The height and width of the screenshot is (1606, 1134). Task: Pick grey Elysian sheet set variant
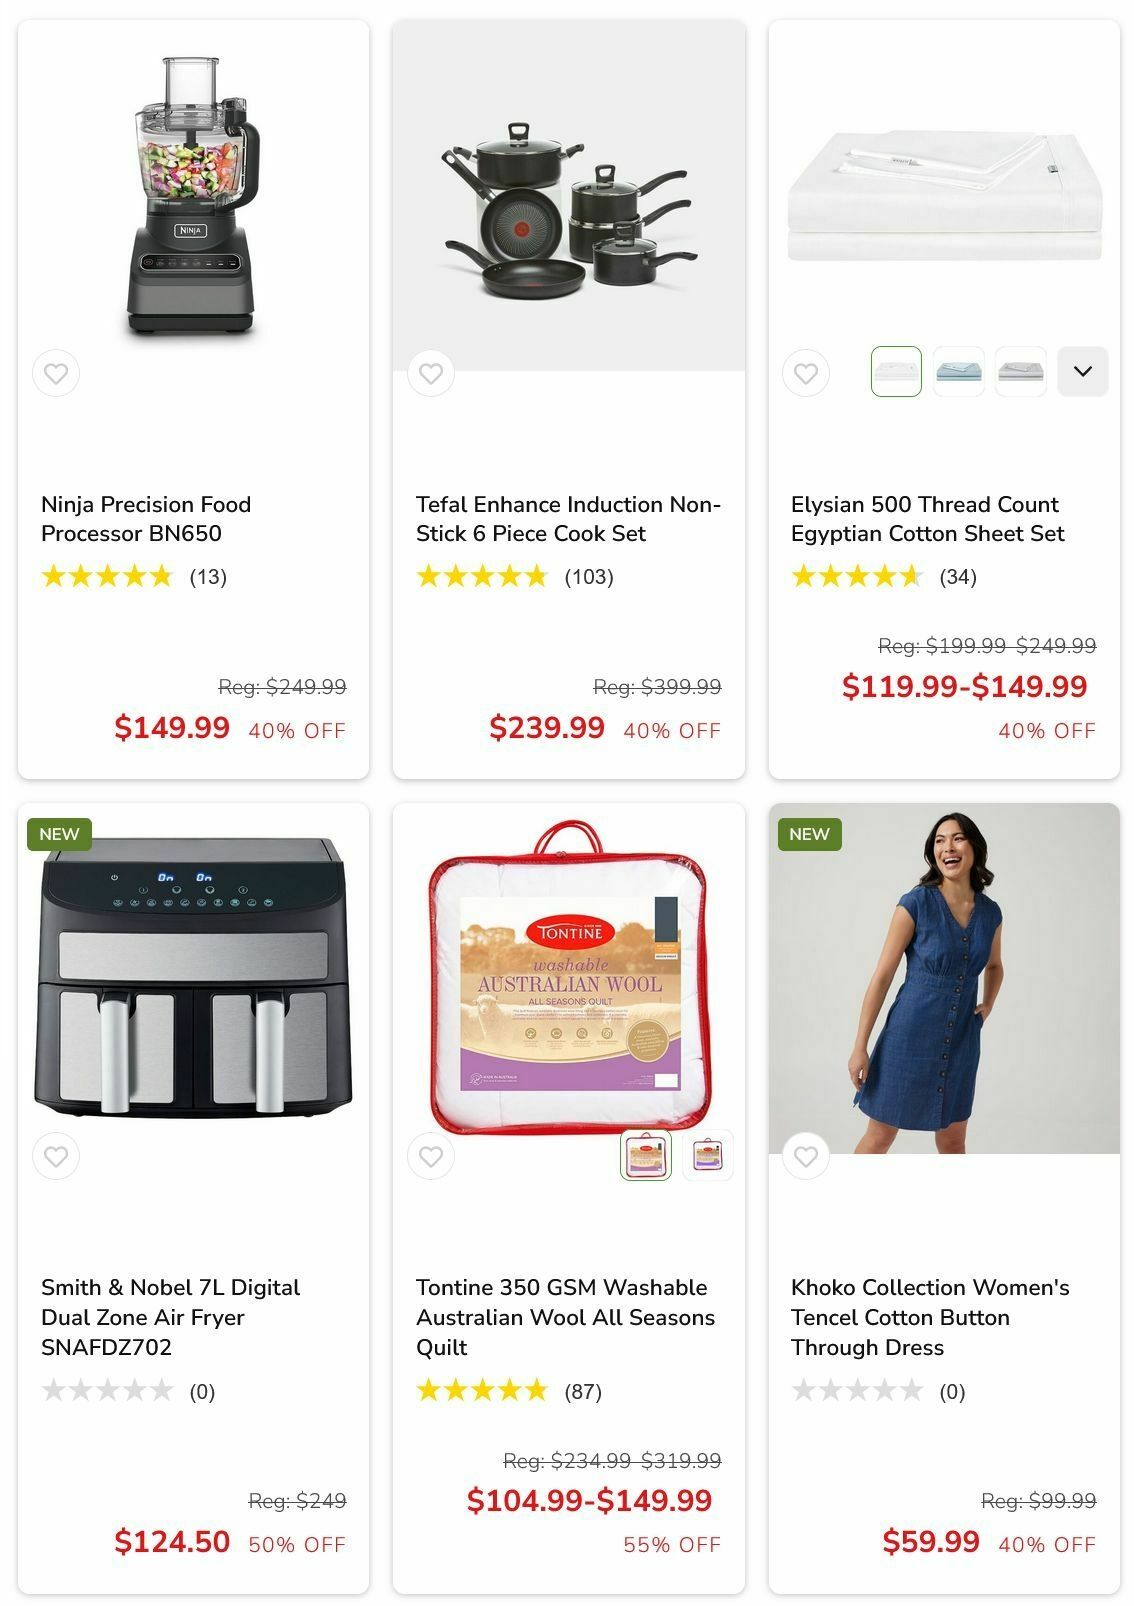point(1020,371)
